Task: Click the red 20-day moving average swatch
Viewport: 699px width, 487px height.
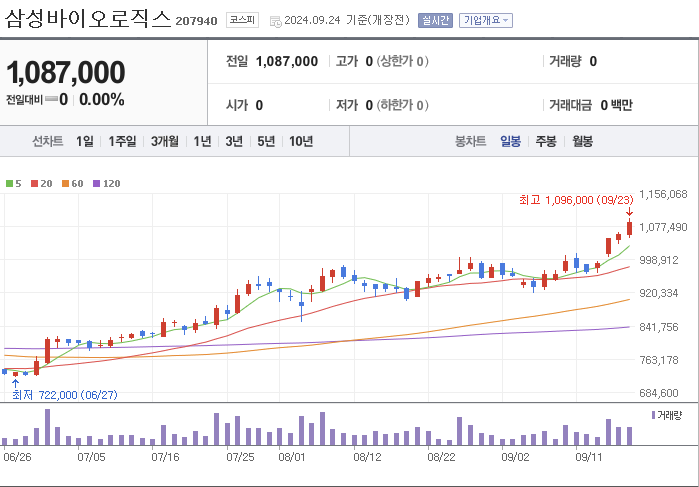Action: 34,183
